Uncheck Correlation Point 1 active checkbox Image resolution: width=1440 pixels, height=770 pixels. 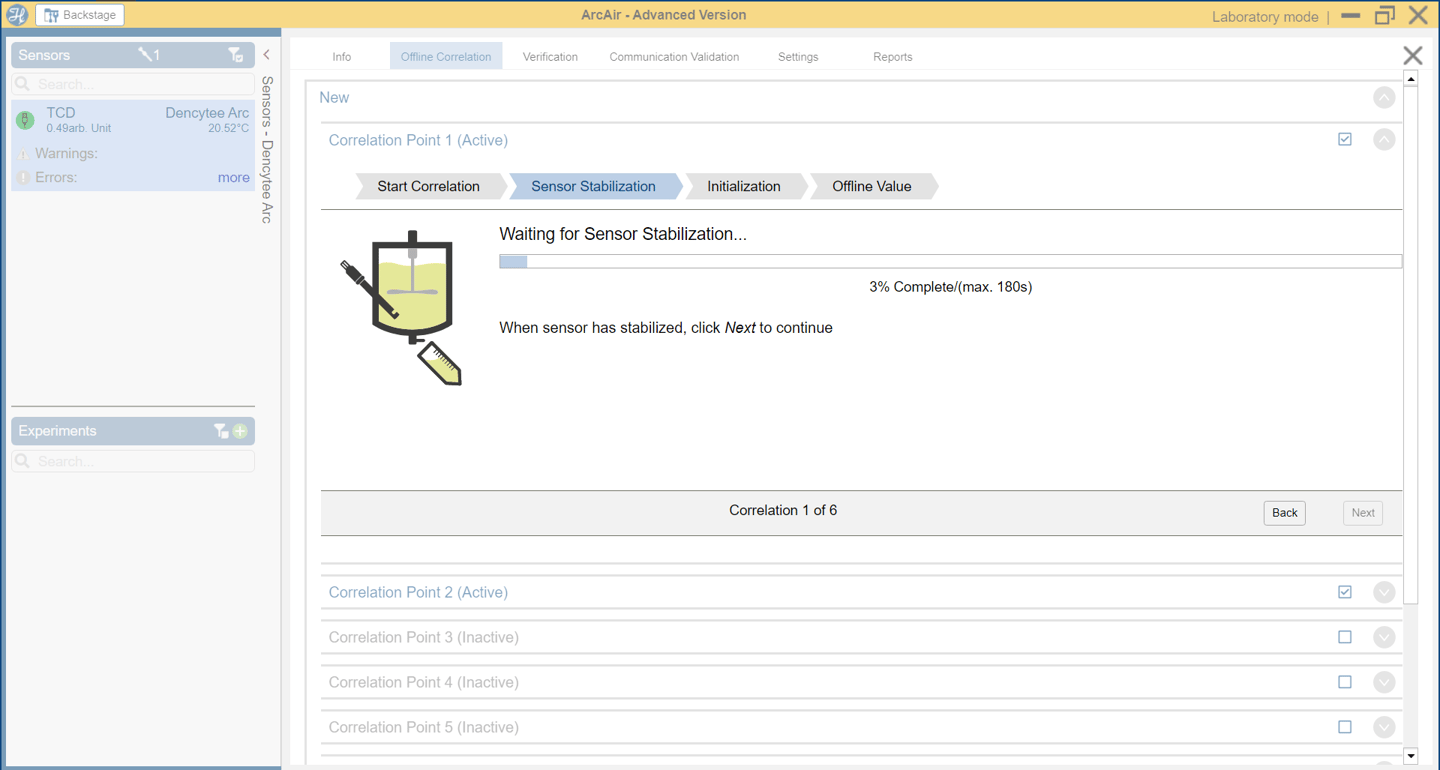coord(1345,140)
